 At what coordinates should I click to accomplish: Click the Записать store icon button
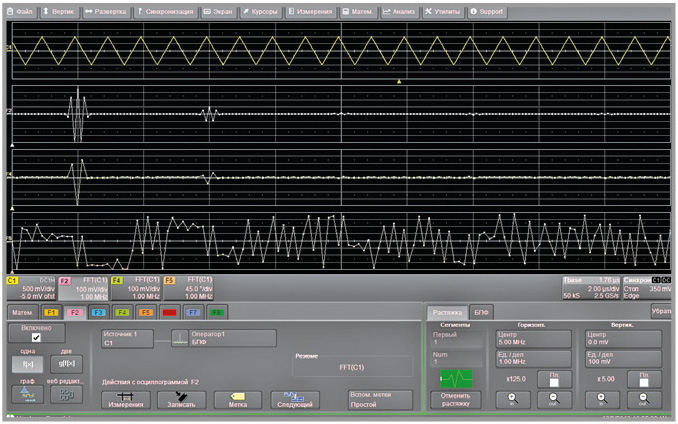pos(181,399)
